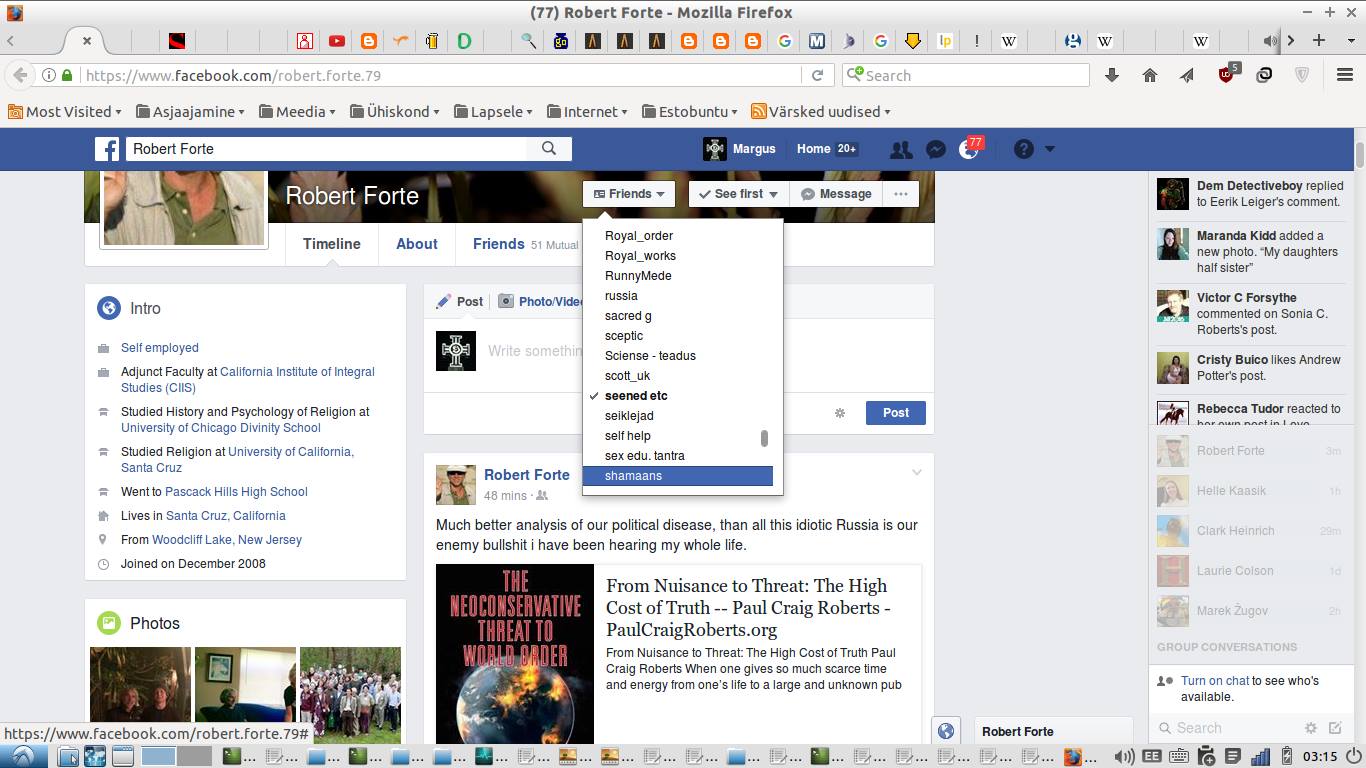The image size is (1366, 768).
Task: Click the Facebook search field containing 'Robert Forte'
Action: [x=326, y=149]
